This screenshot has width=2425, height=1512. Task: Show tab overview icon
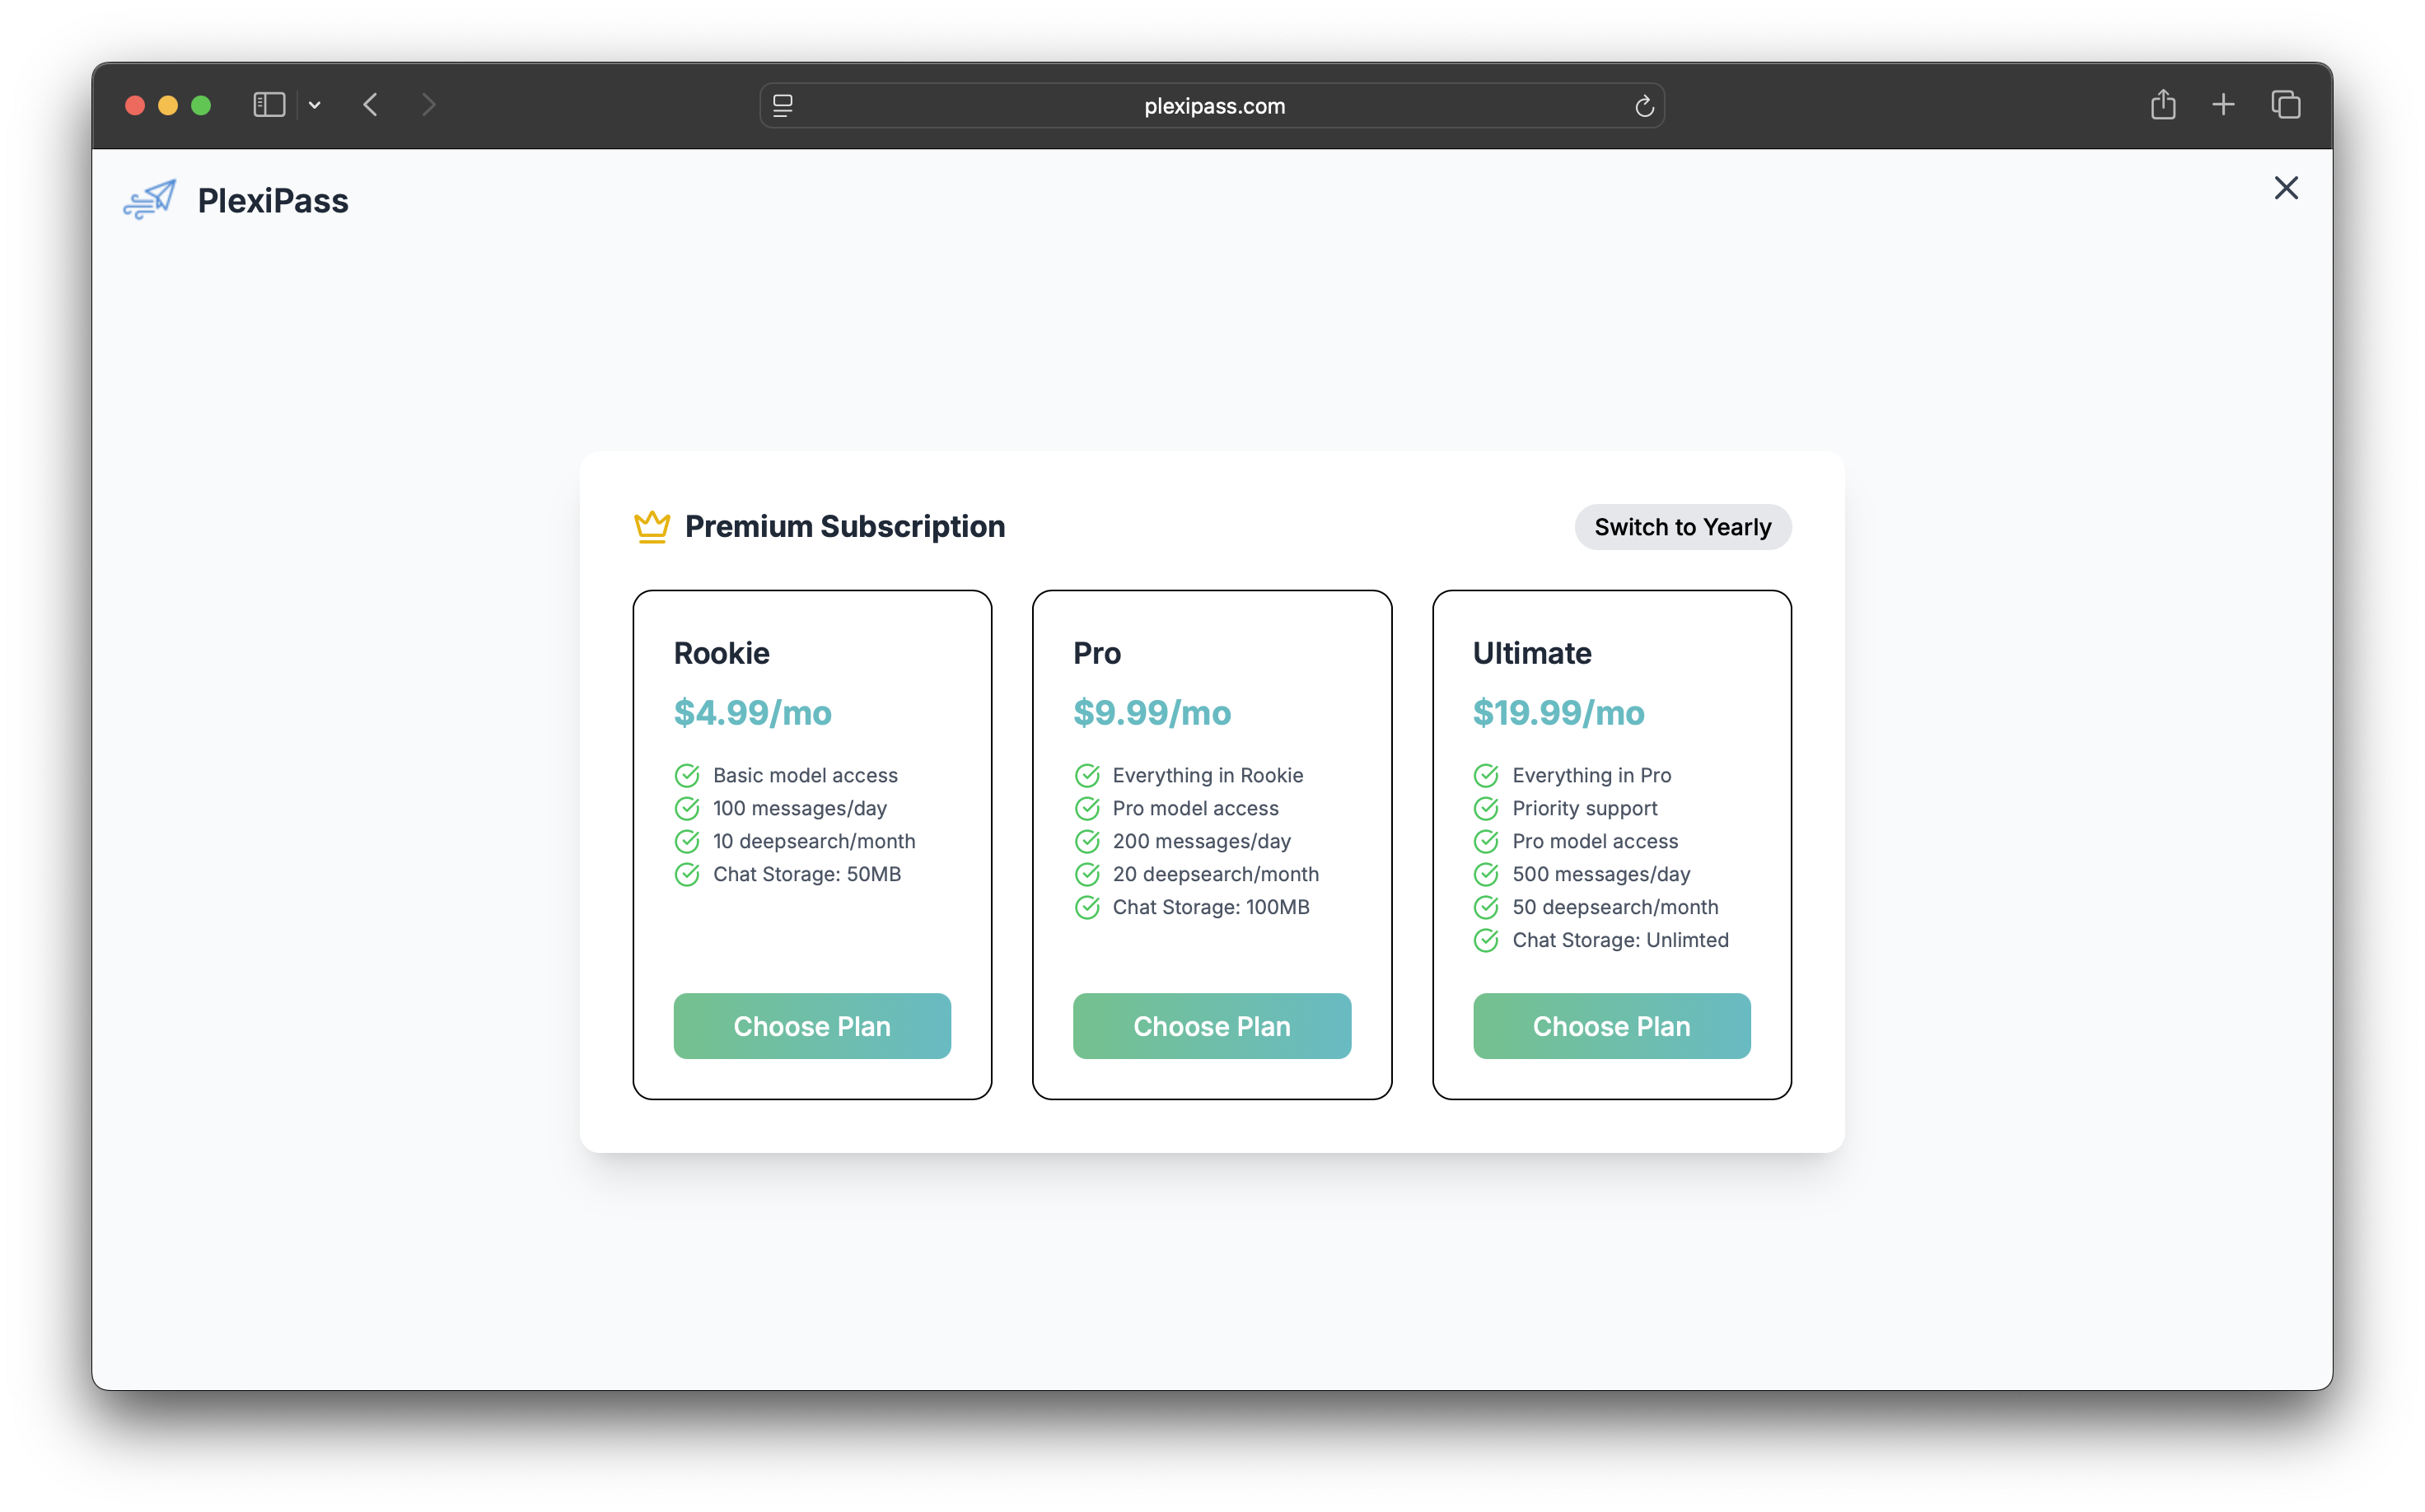click(2286, 105)
